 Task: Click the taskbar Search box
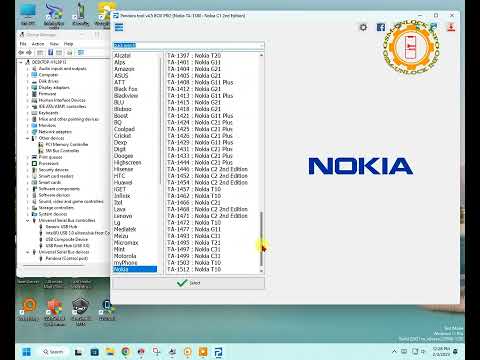[53, 352]
